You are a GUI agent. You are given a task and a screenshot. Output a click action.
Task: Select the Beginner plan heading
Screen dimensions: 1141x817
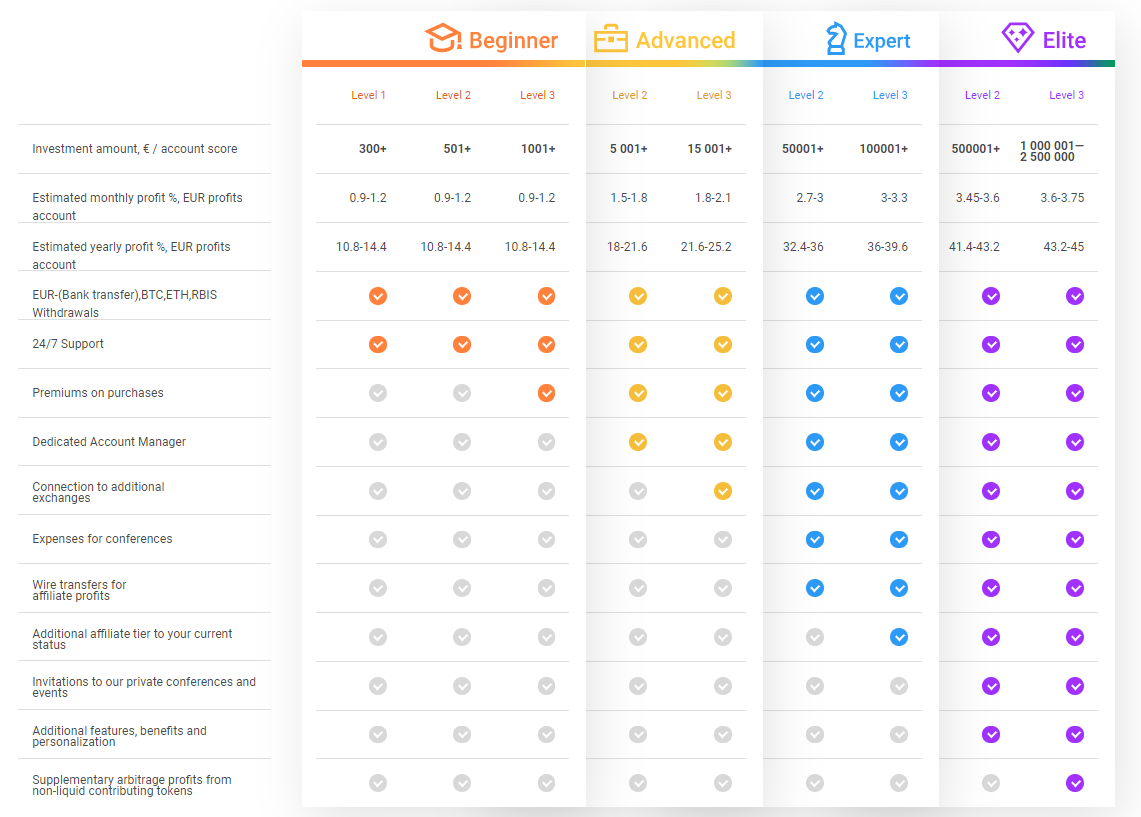coord(513,40)
